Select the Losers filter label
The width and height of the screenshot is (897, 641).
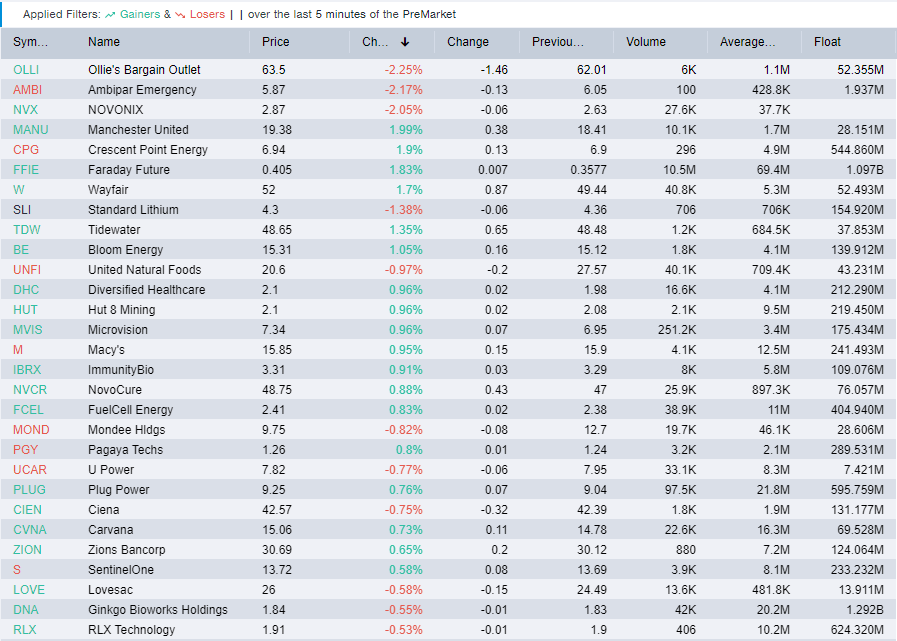207,14
